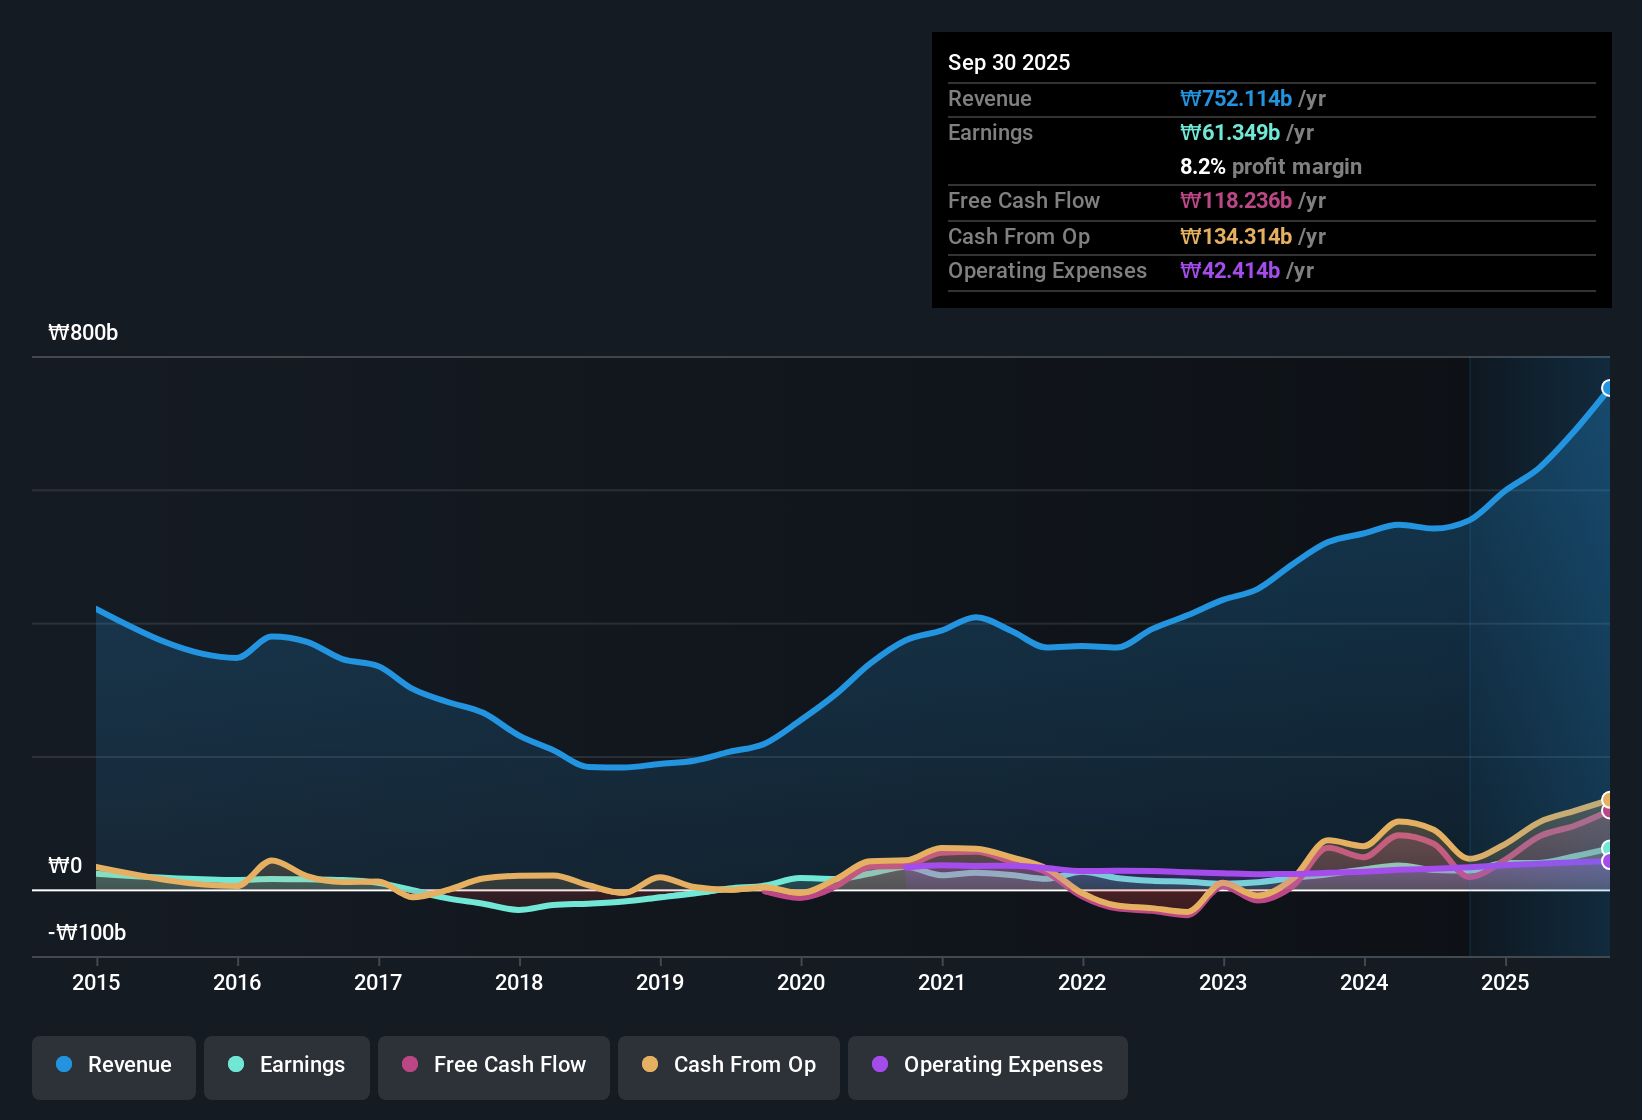The image size is (1642, 1120).
Task: Click the teal Earnings legend dot
Action: pos(237,1065)
